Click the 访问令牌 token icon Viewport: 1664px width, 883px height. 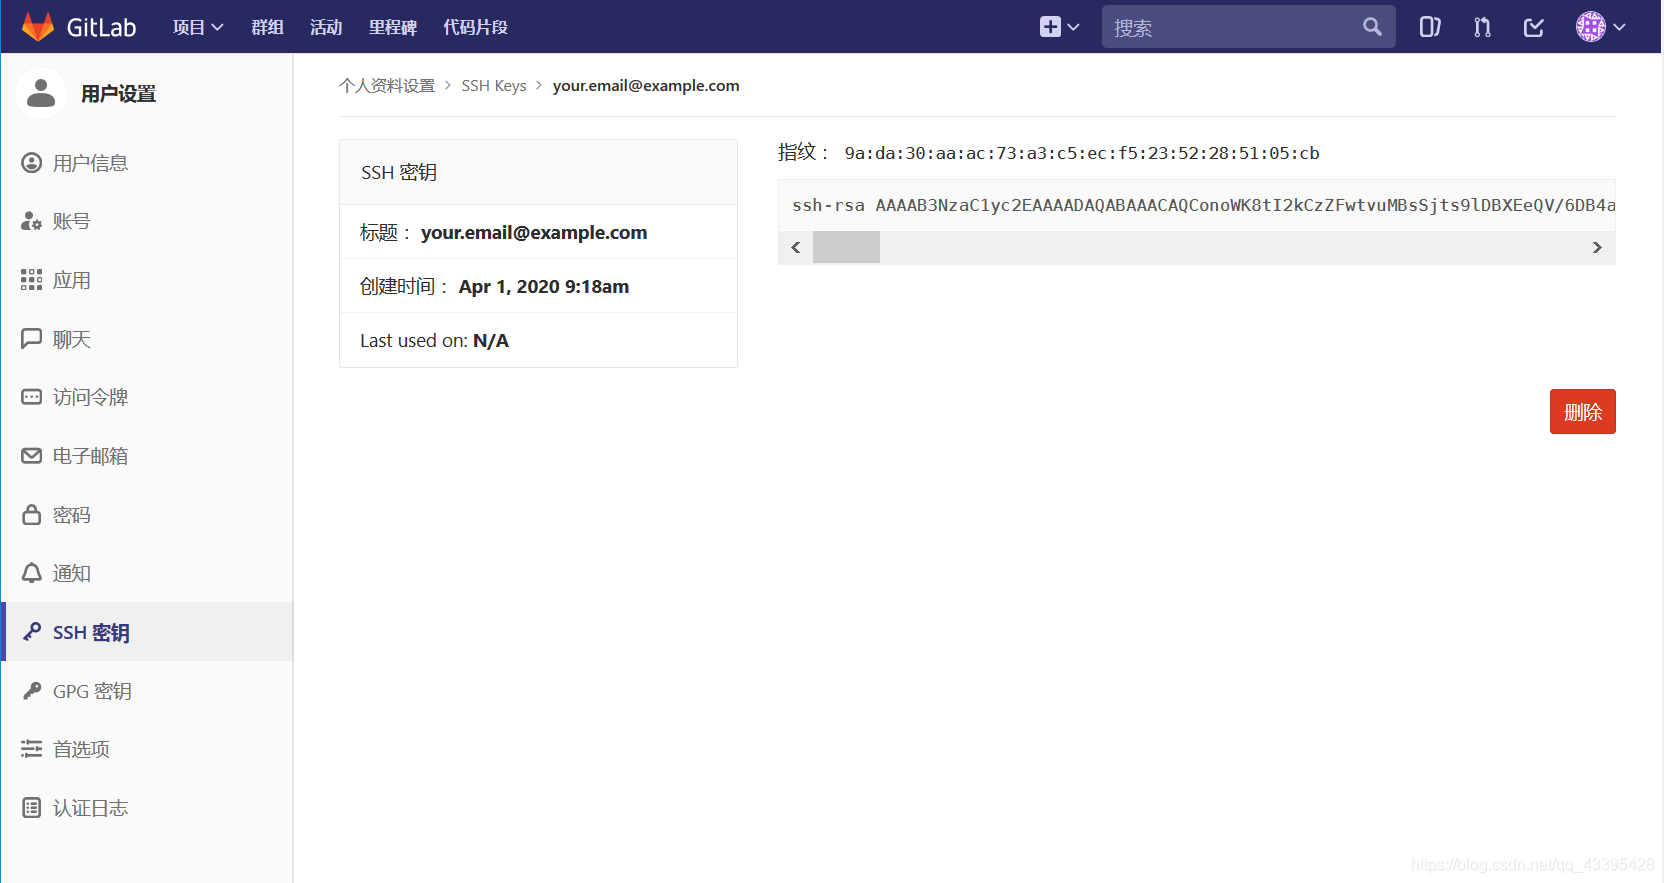point(32,397)
